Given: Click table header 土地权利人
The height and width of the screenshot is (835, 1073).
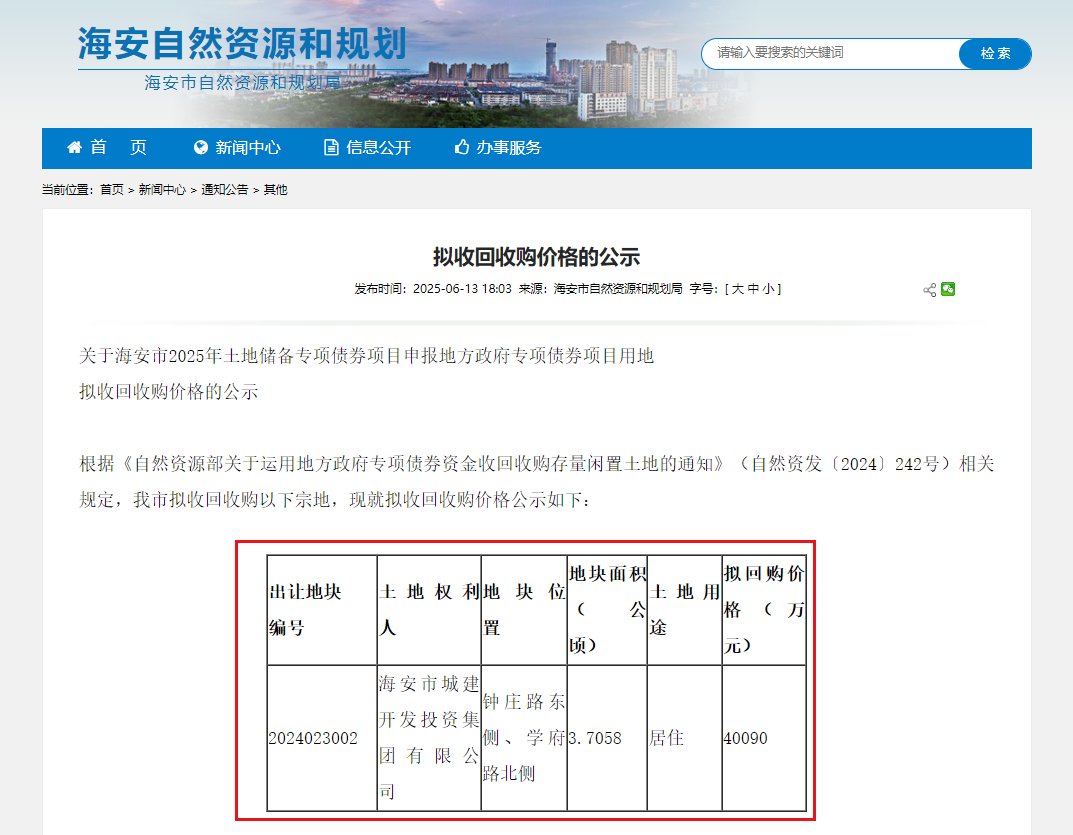Looking at the screenshot, I should [x=429, y=610].
